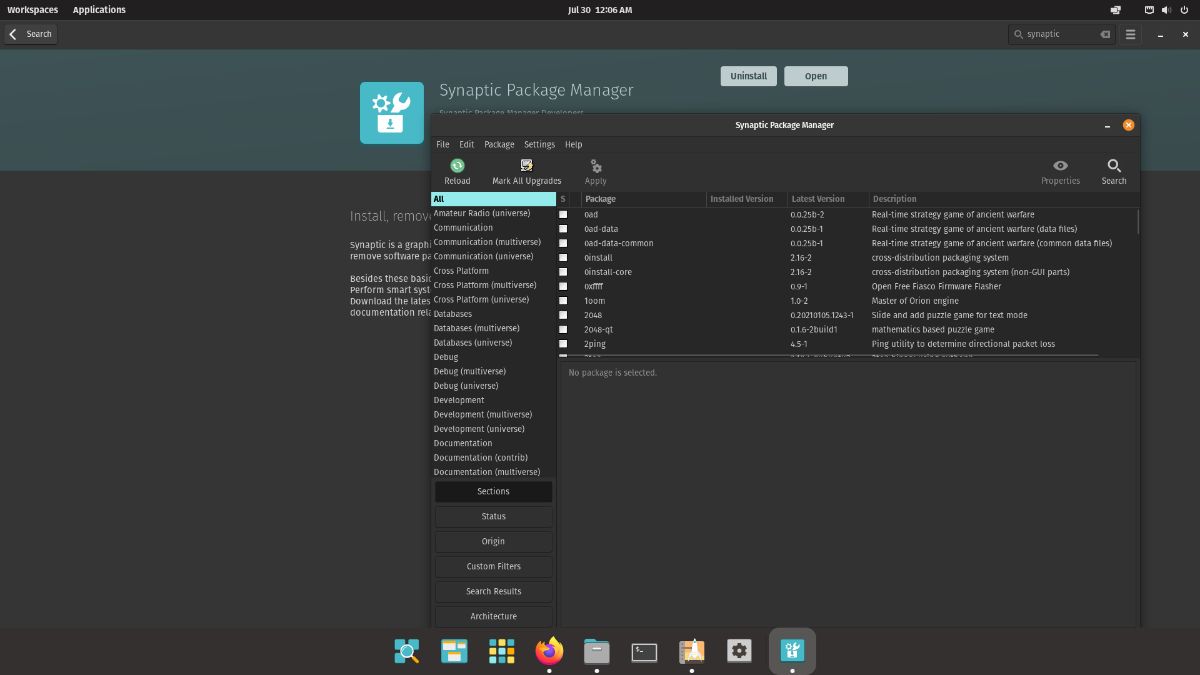Open the Files app from the dock

596,651
